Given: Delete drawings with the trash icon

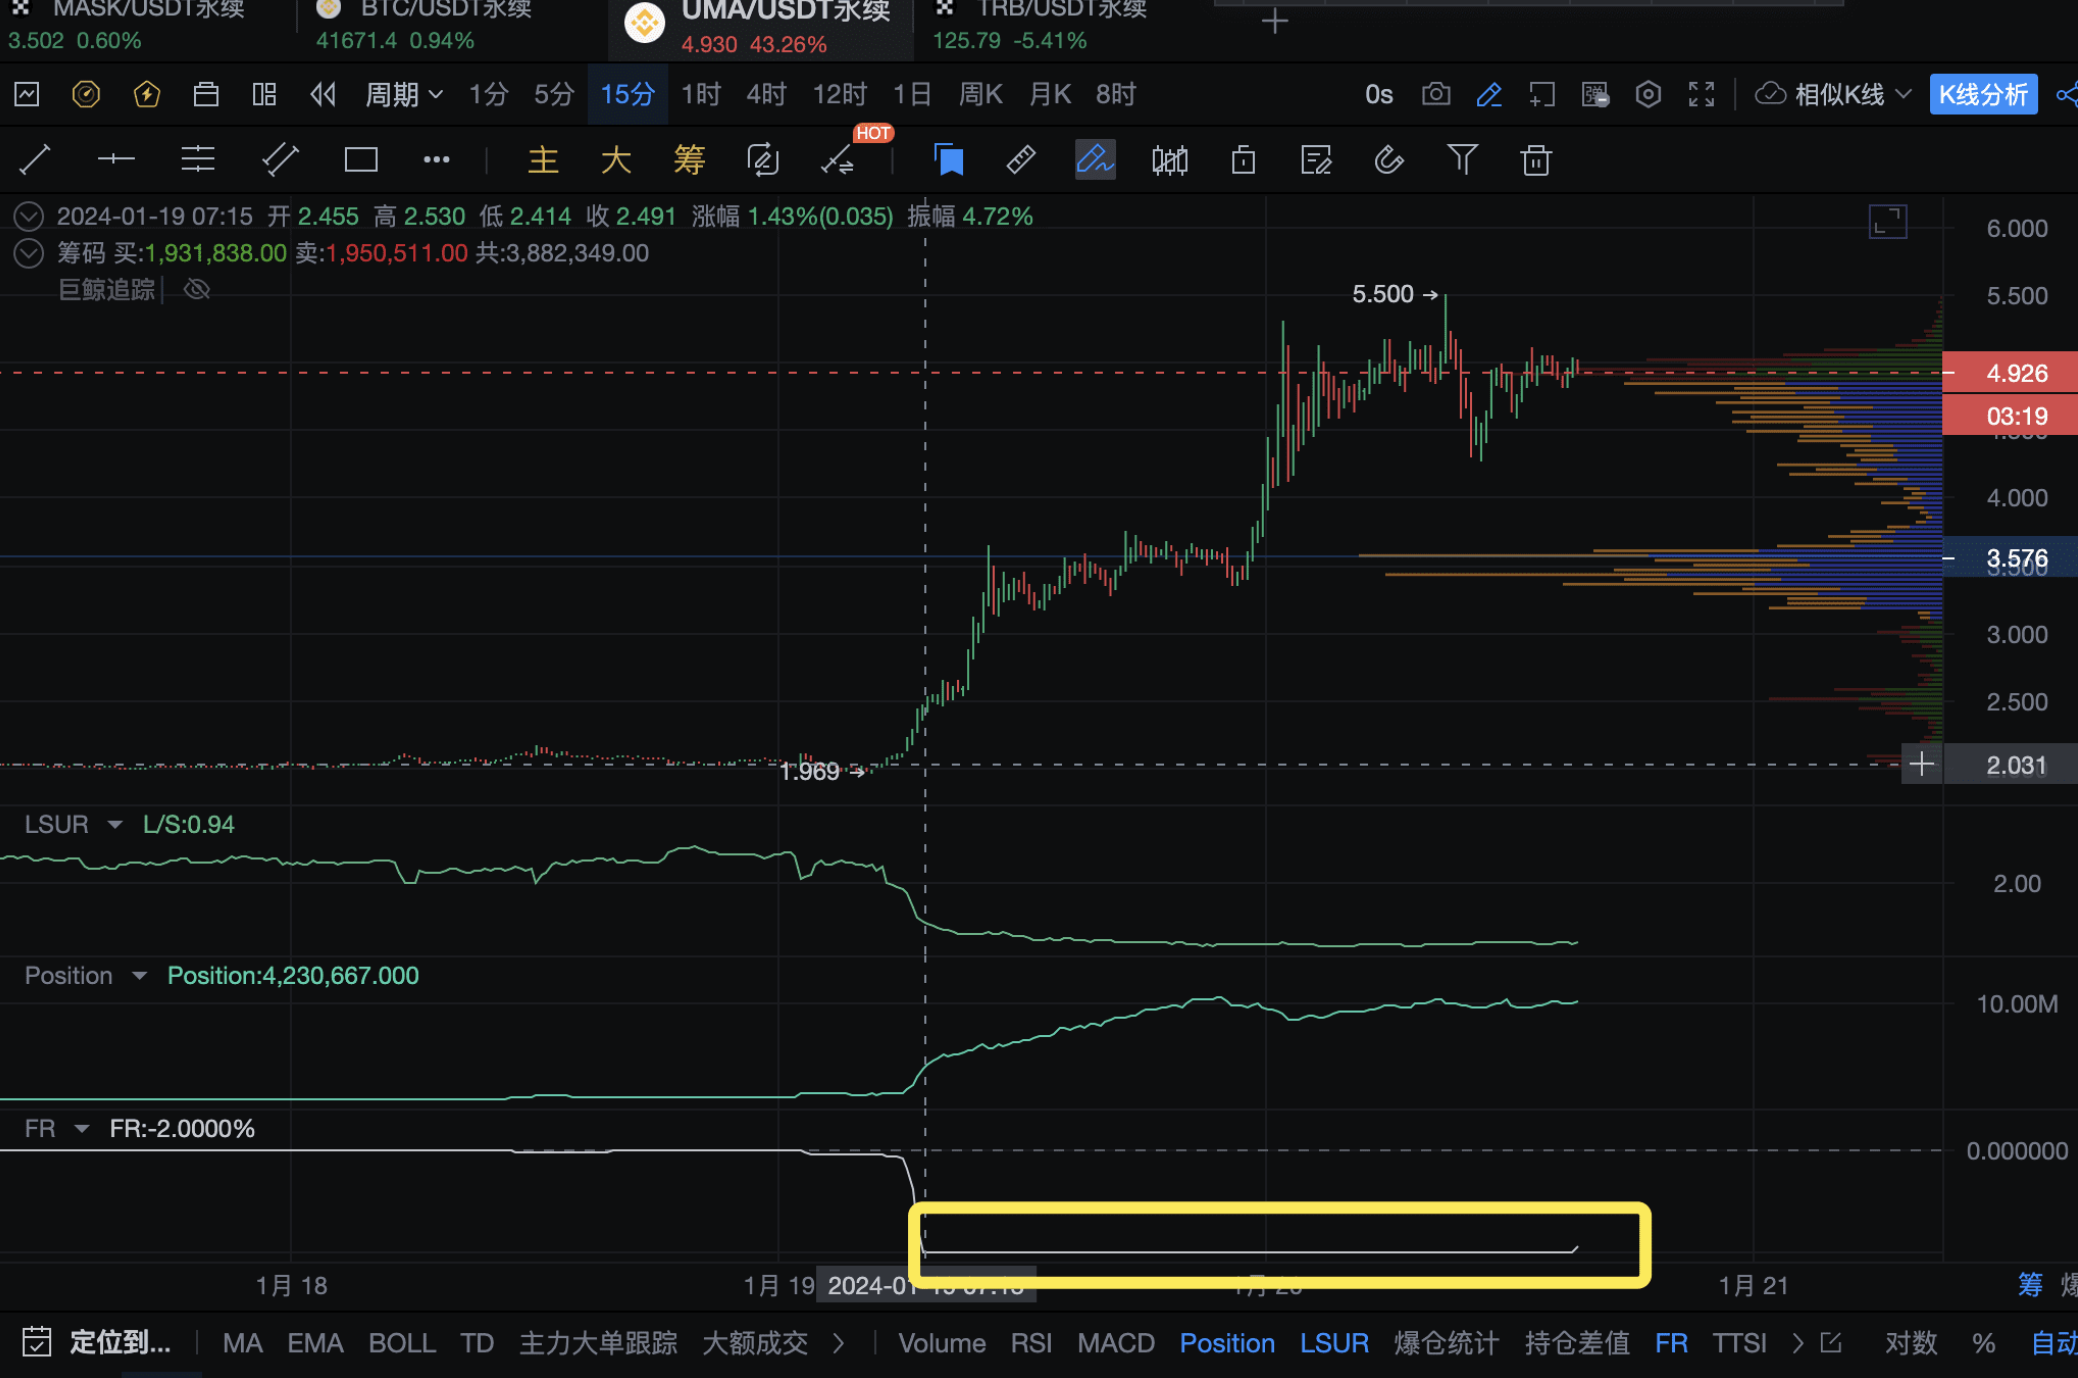Looking at the screenshot, I should click(x=1535, y=160).
